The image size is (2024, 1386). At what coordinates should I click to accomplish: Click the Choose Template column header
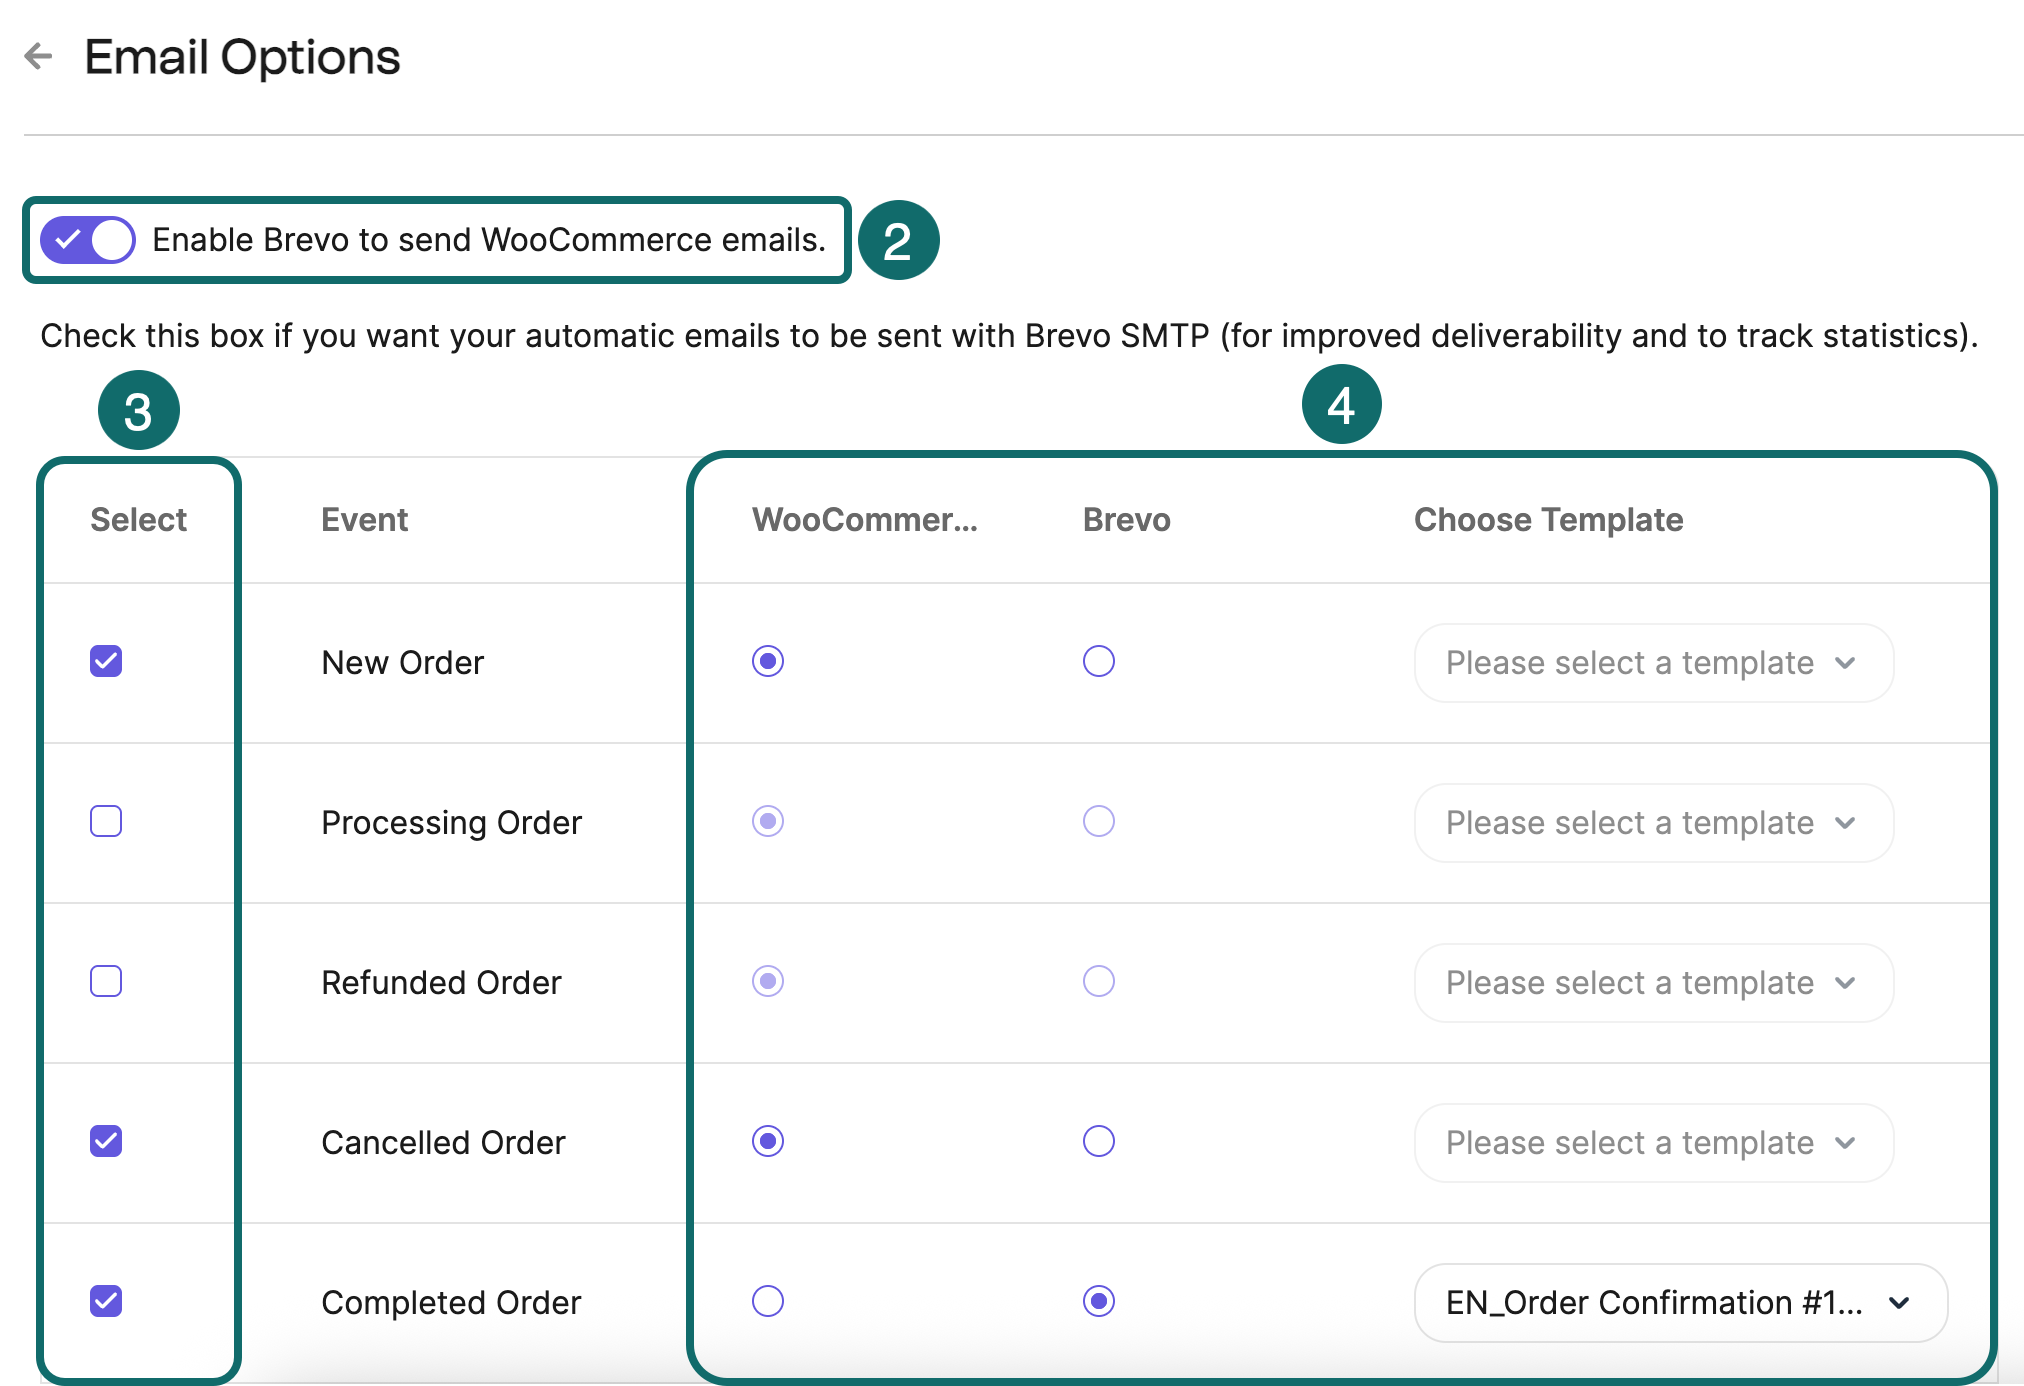coord(1547,519)
